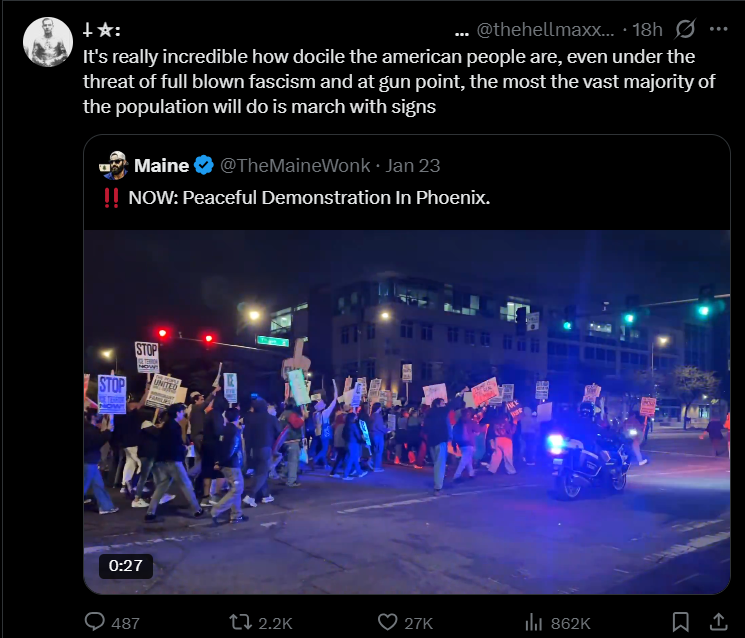Viewport: 745px width, 638px height.
Task: Open the @TheMaineWonk handle link
Action: click(x=295, y=166)
